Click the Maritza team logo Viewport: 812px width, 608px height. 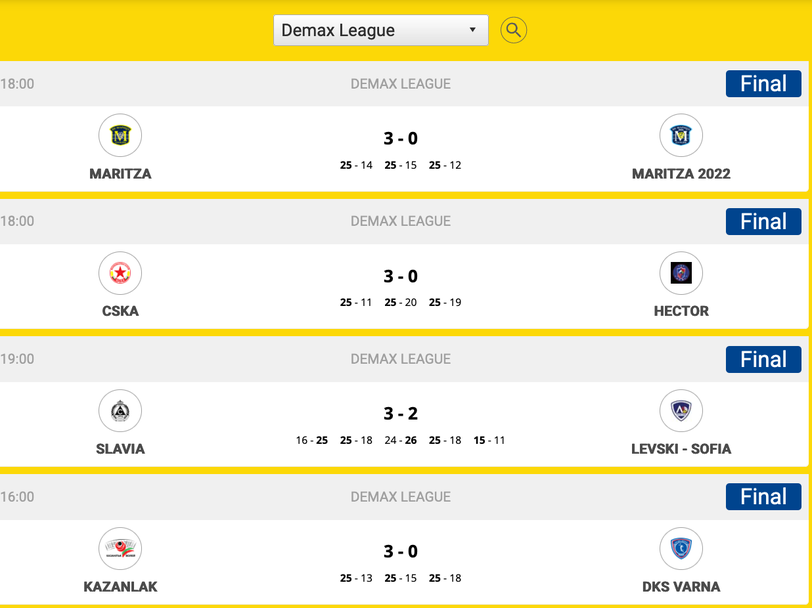[120, 135]
